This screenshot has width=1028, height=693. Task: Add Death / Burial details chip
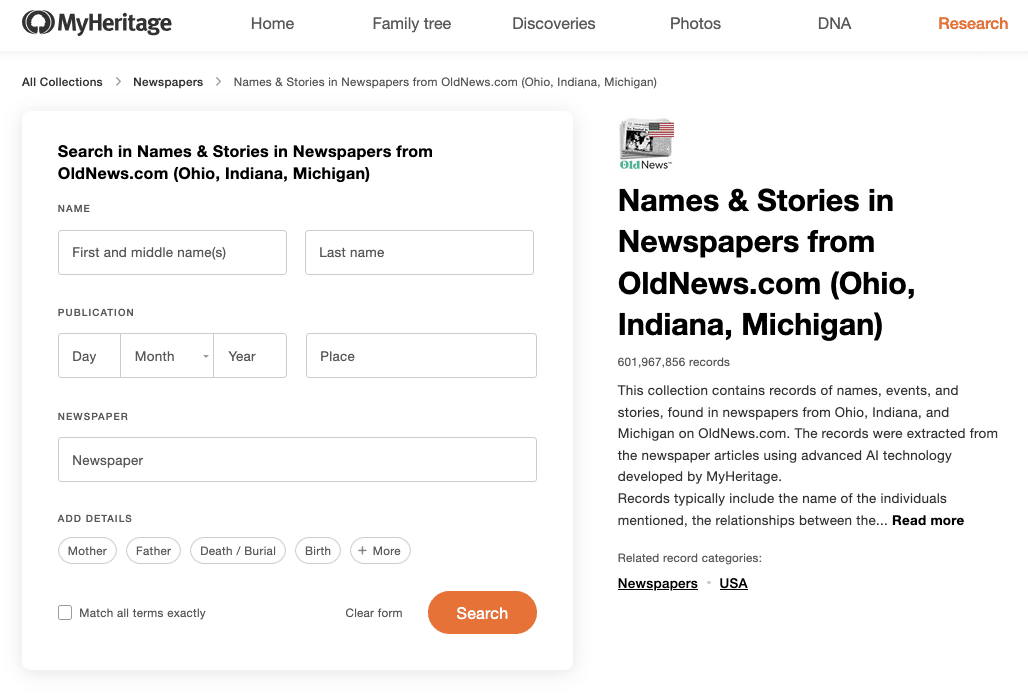pos(237,550)
